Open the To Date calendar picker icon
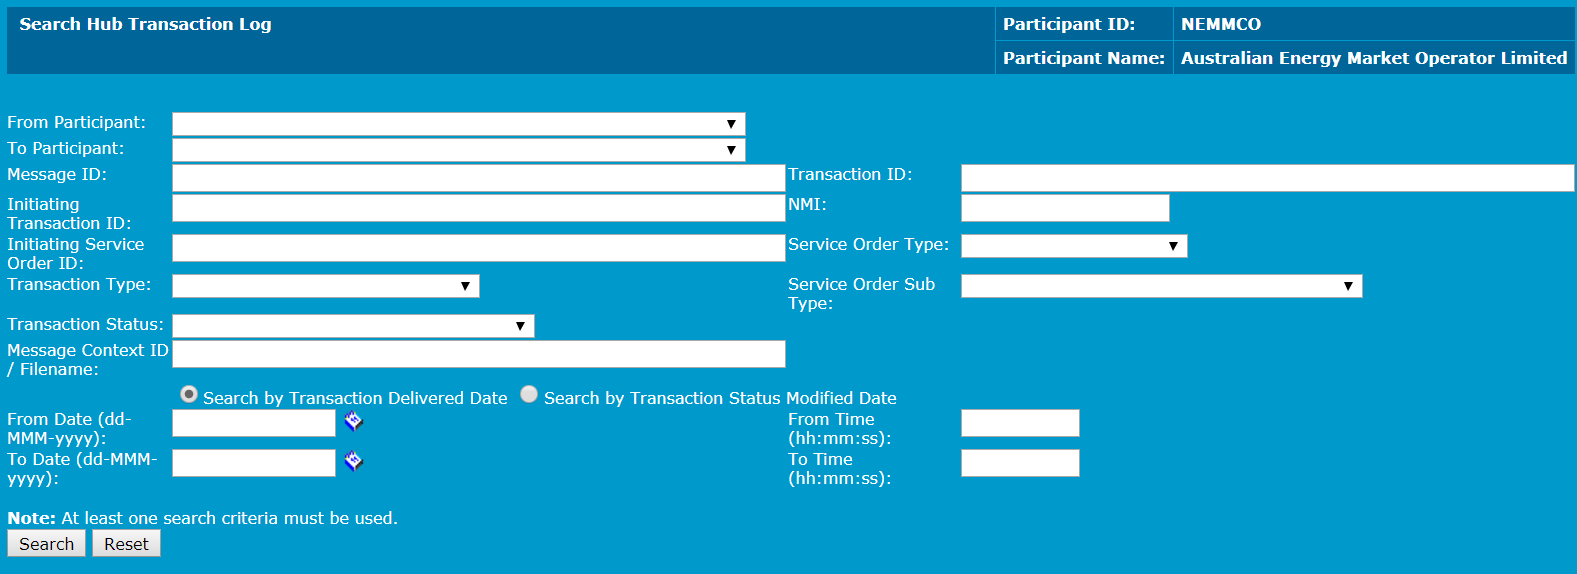The height and width of the screenshot is (574, 1577). tap(353, 462)
